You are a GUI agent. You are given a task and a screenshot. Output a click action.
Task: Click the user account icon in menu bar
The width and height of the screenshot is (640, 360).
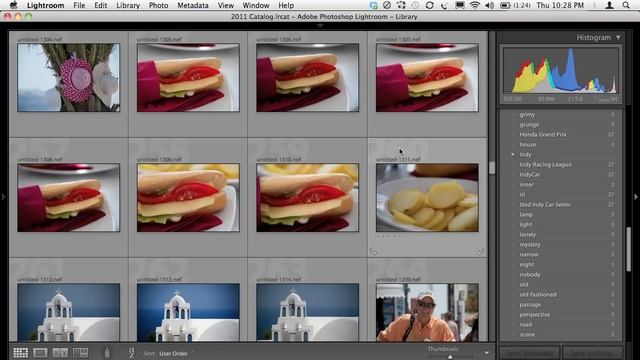[609, 5]
